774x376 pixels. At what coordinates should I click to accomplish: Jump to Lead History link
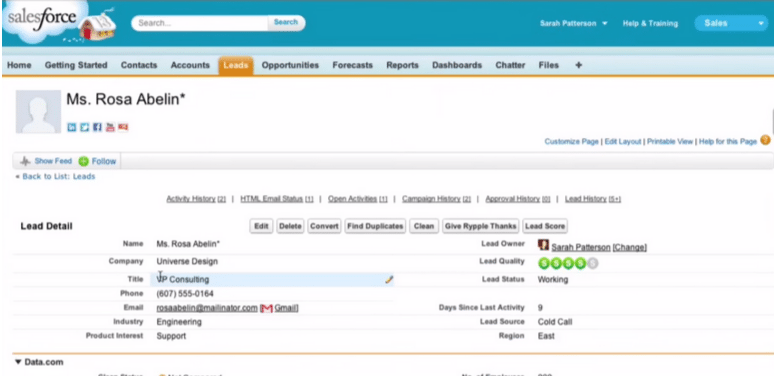pos(593,199)
